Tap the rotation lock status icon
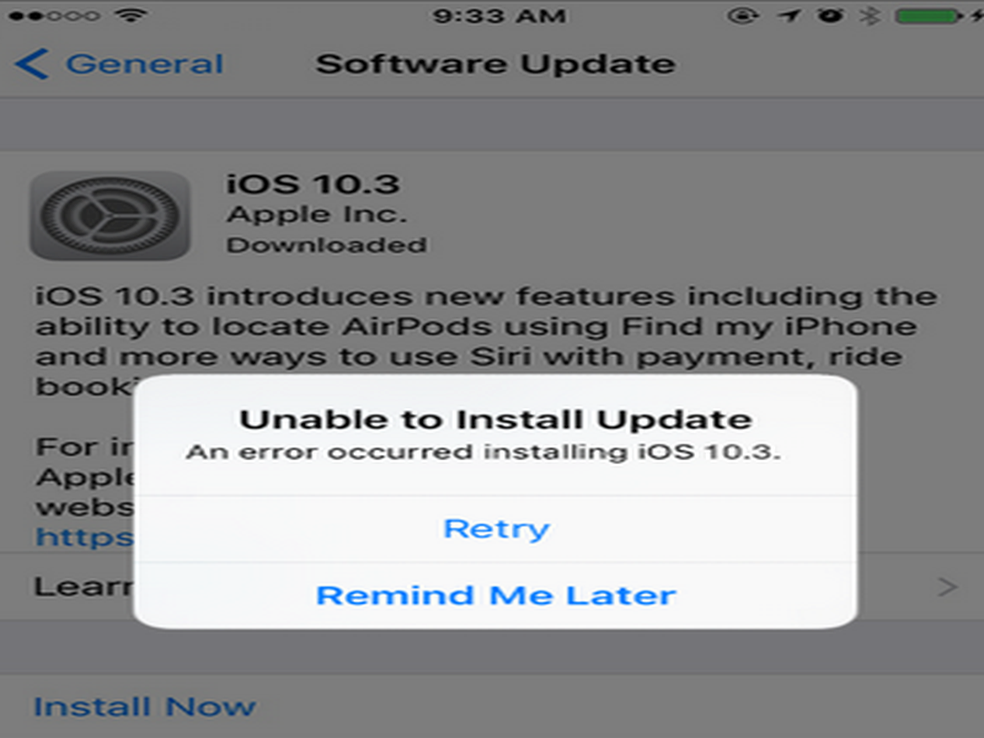This screenshot has height=738, width=984. pyautogui.click(x=743, y=15)
